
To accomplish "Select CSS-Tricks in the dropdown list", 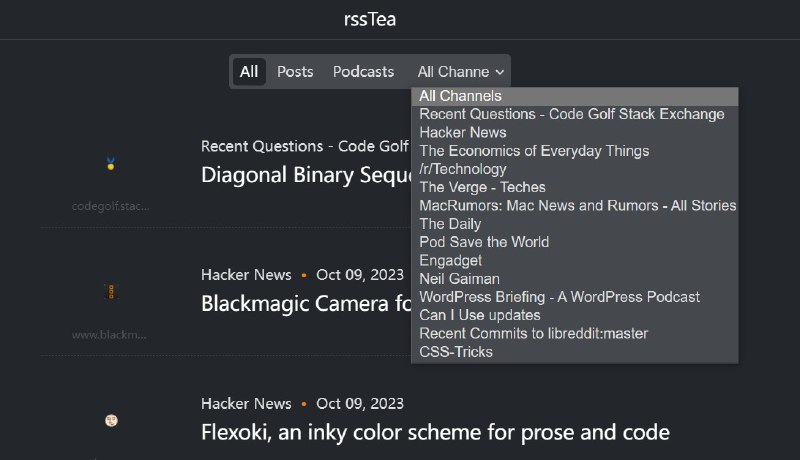I will [x=456, y=352].
